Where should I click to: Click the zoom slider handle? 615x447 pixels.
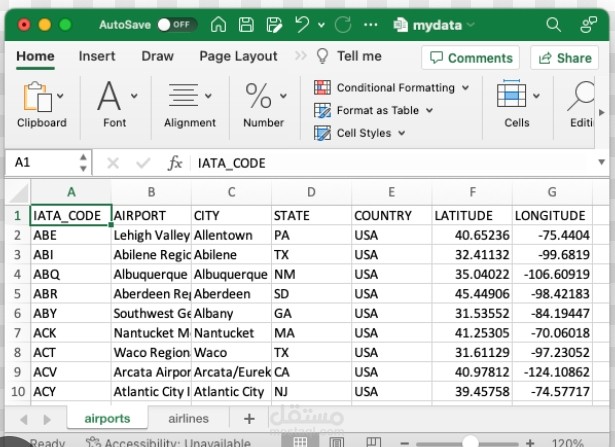coord(470,442)
